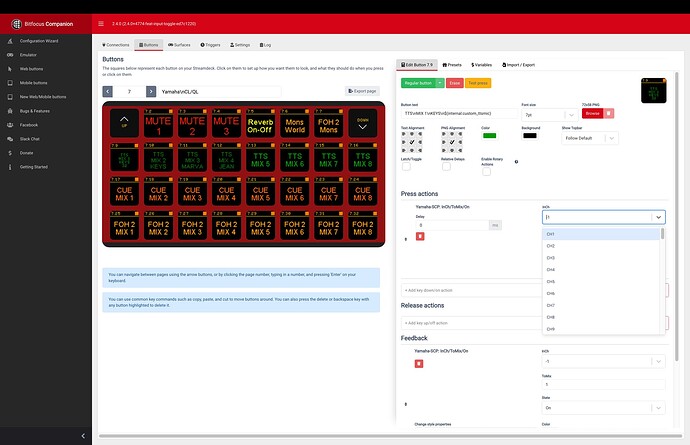Open the Variables tab
The width and height of the screenshot is (690, 445).
(481, 65)
